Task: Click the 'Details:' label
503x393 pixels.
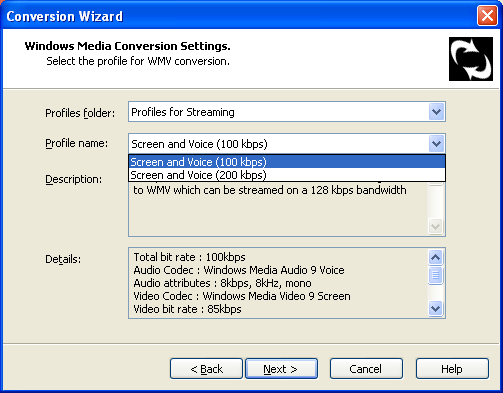Action: click(x=63, y=259)
